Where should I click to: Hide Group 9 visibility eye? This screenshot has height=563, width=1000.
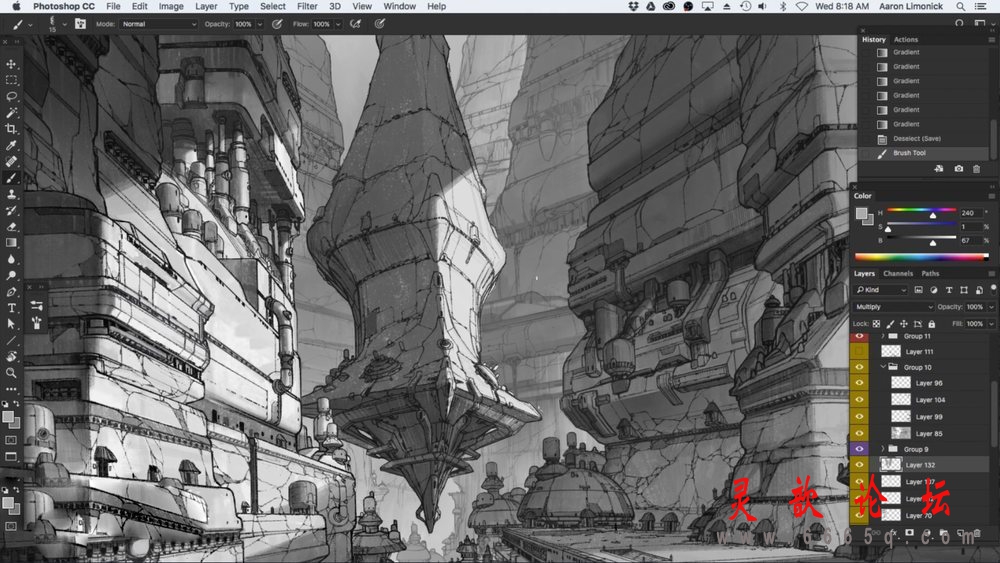click(x=859, y=449)
